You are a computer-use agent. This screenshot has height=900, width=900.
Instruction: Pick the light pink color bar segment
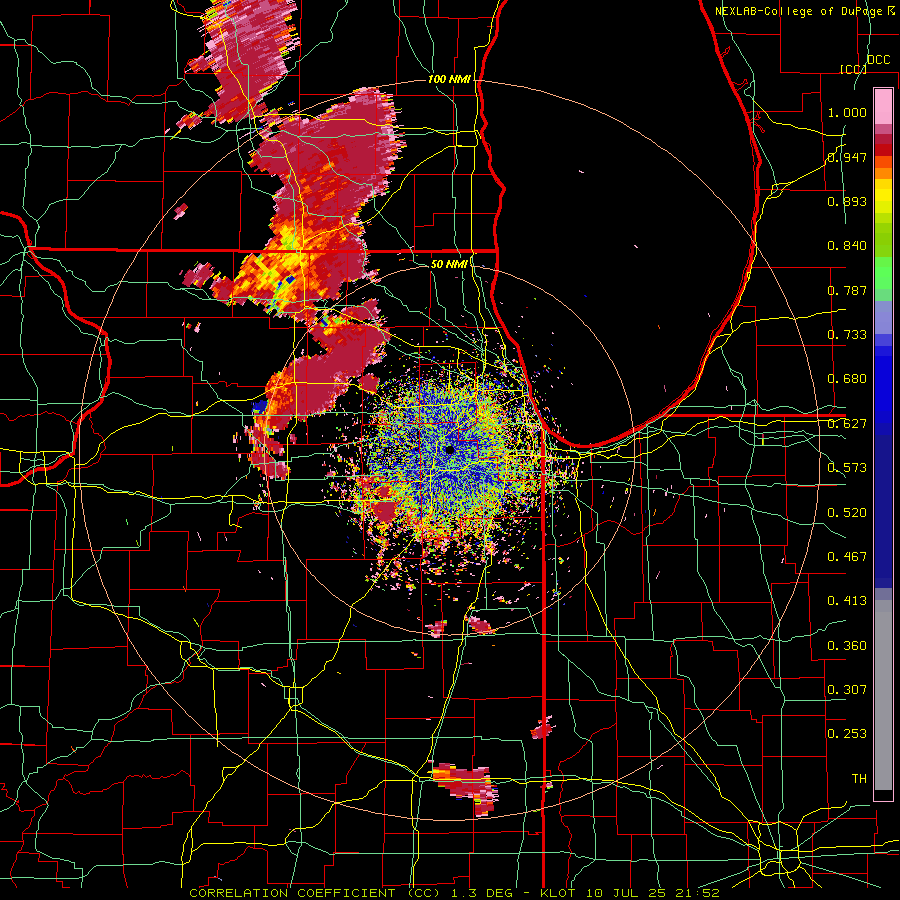click(x=883, y=106)
